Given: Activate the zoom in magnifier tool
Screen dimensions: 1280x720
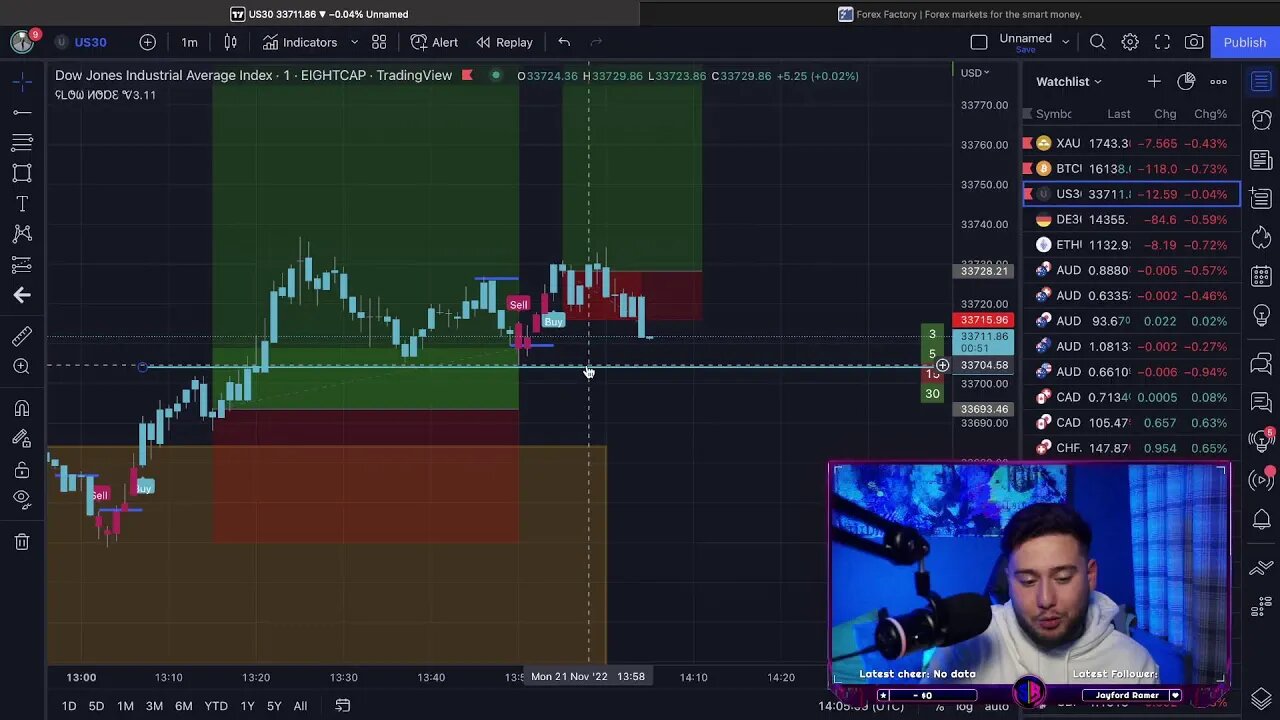Looking at the screenshot, I should tap(22, 366).
